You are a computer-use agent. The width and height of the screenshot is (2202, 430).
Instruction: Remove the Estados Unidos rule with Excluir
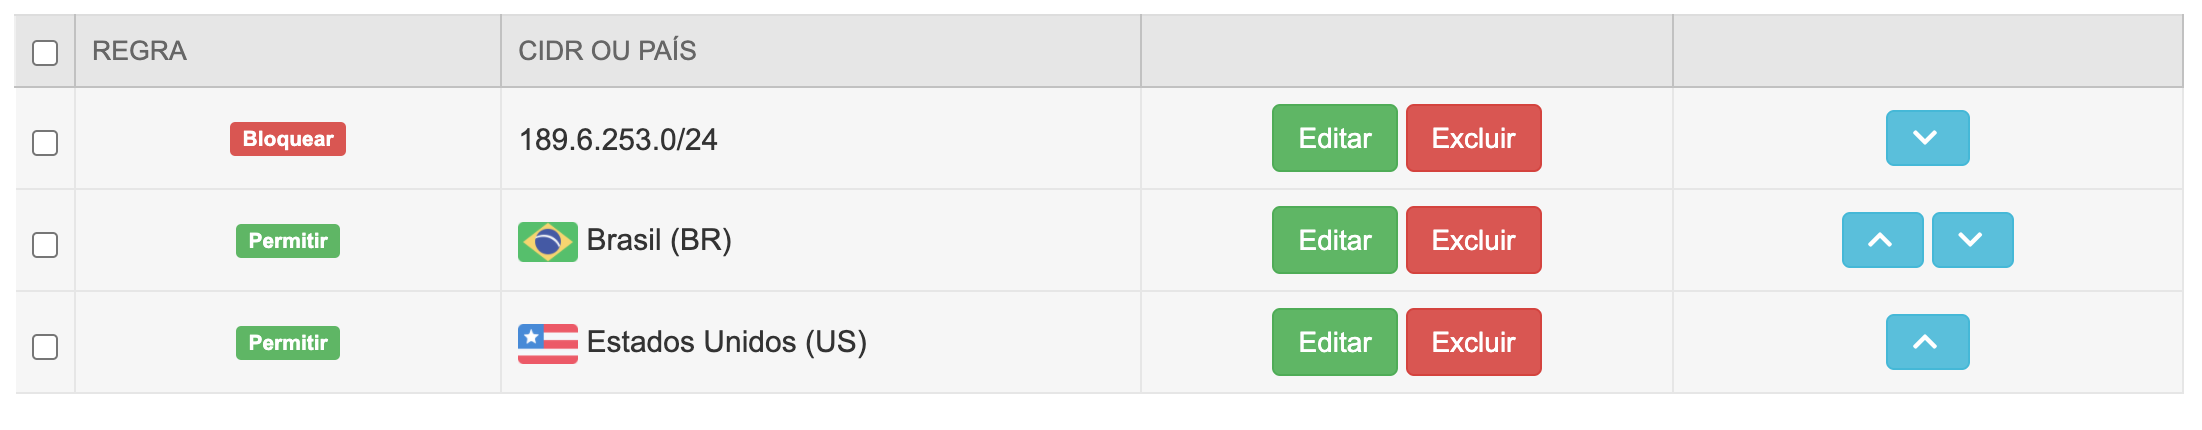click(1473, 342)
